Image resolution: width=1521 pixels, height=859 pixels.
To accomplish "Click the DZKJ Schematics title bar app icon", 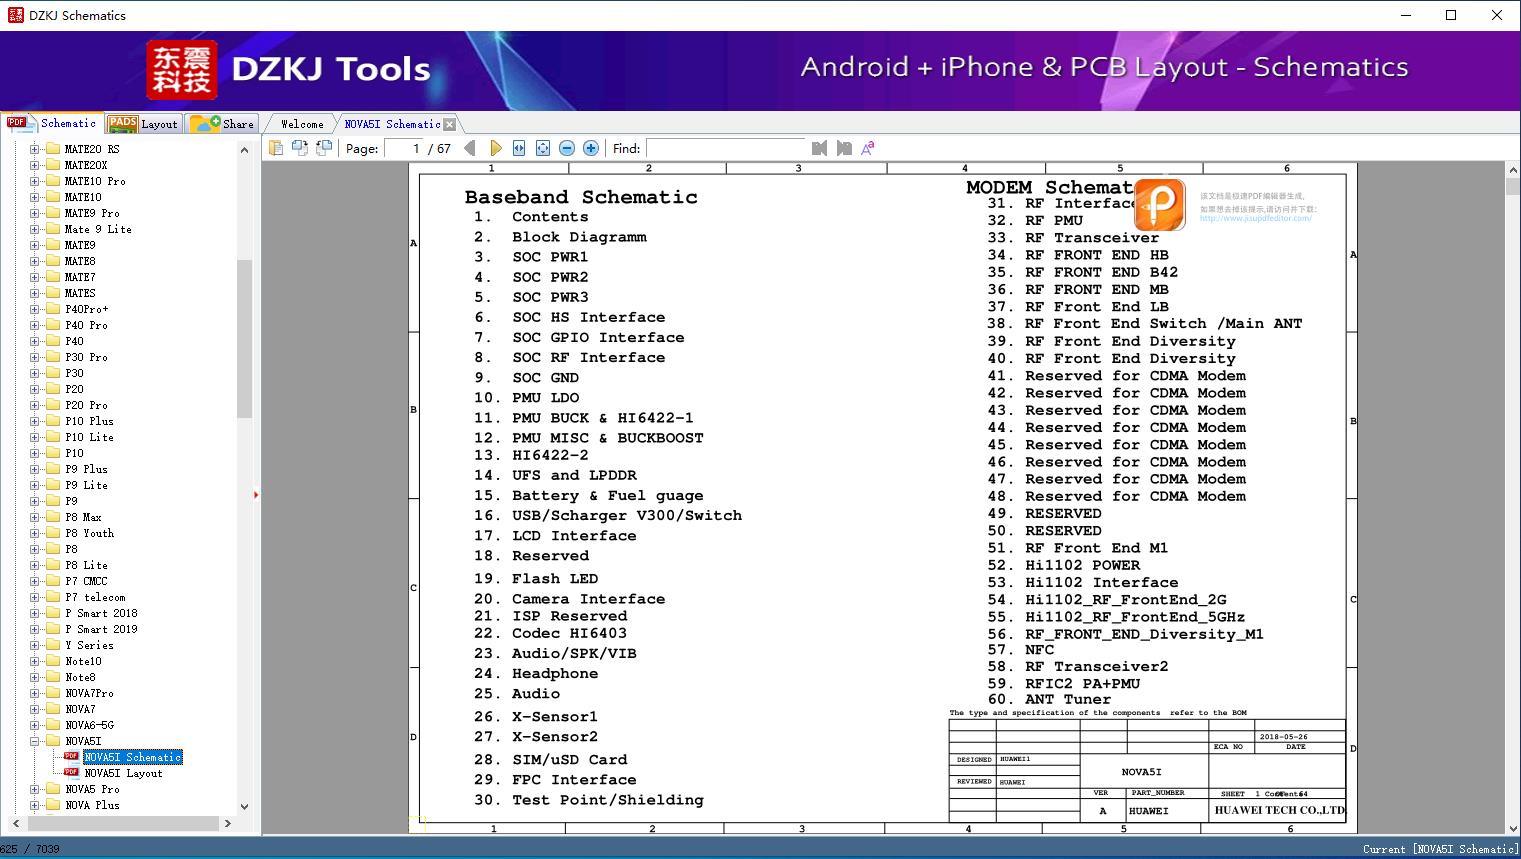I will coord(15,15).
